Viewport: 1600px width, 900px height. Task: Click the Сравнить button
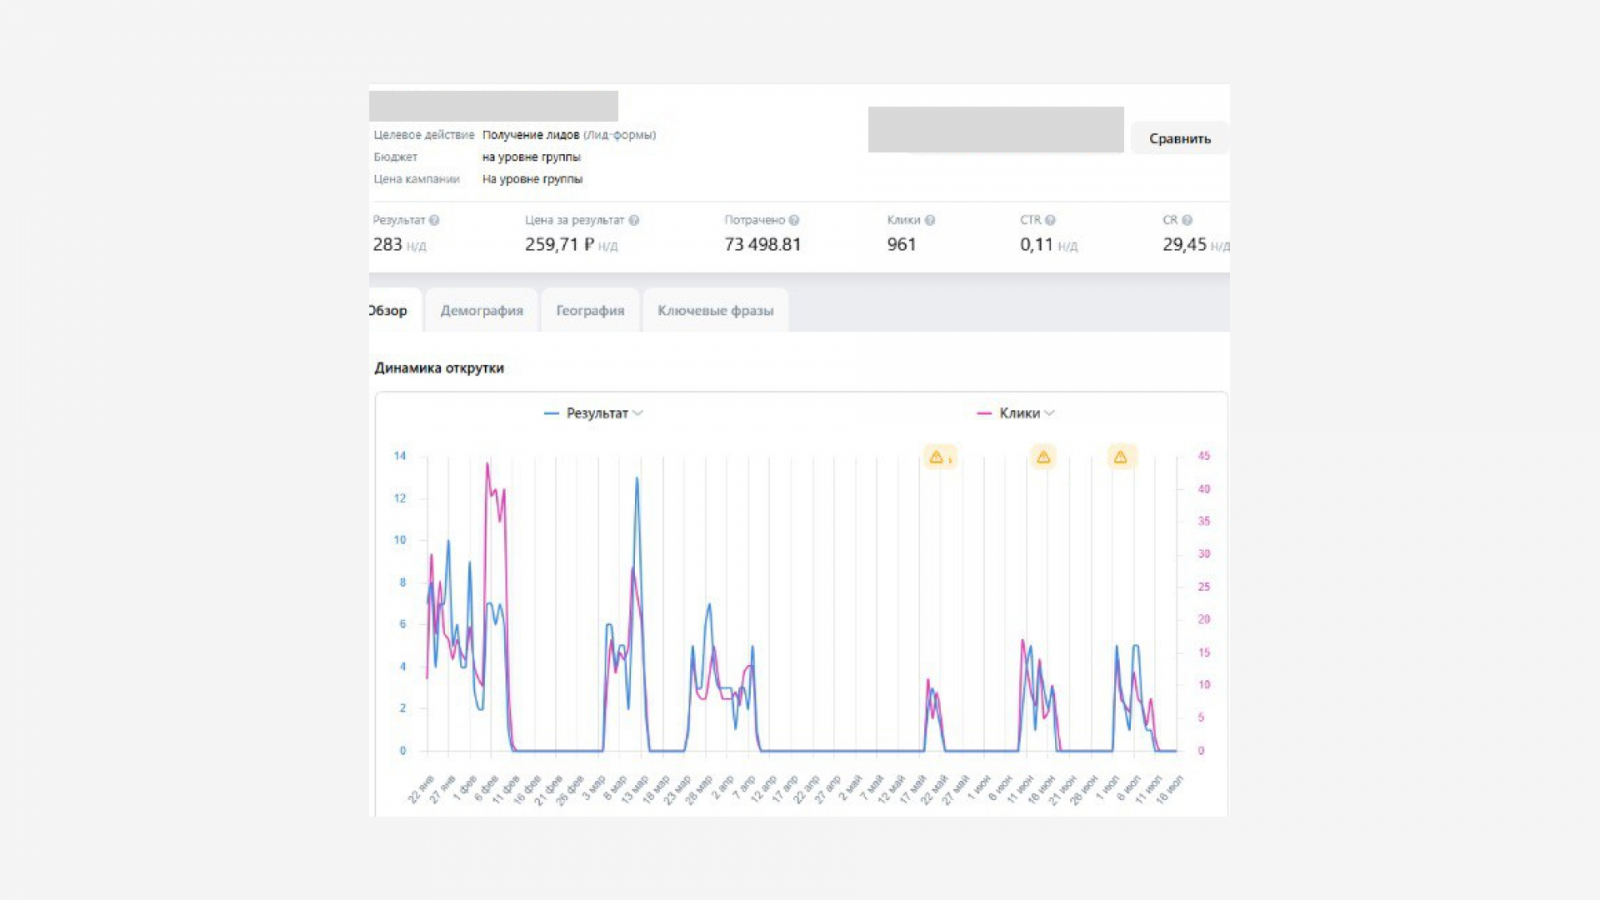click(1180, 138)
